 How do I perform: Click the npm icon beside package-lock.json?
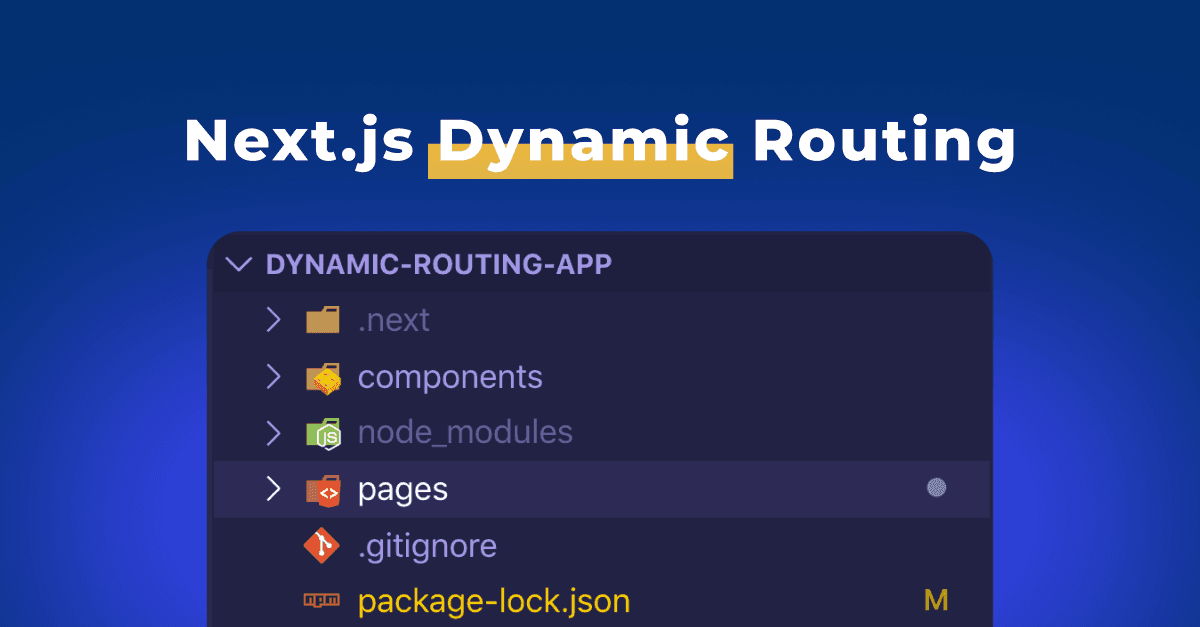[322, 601]
